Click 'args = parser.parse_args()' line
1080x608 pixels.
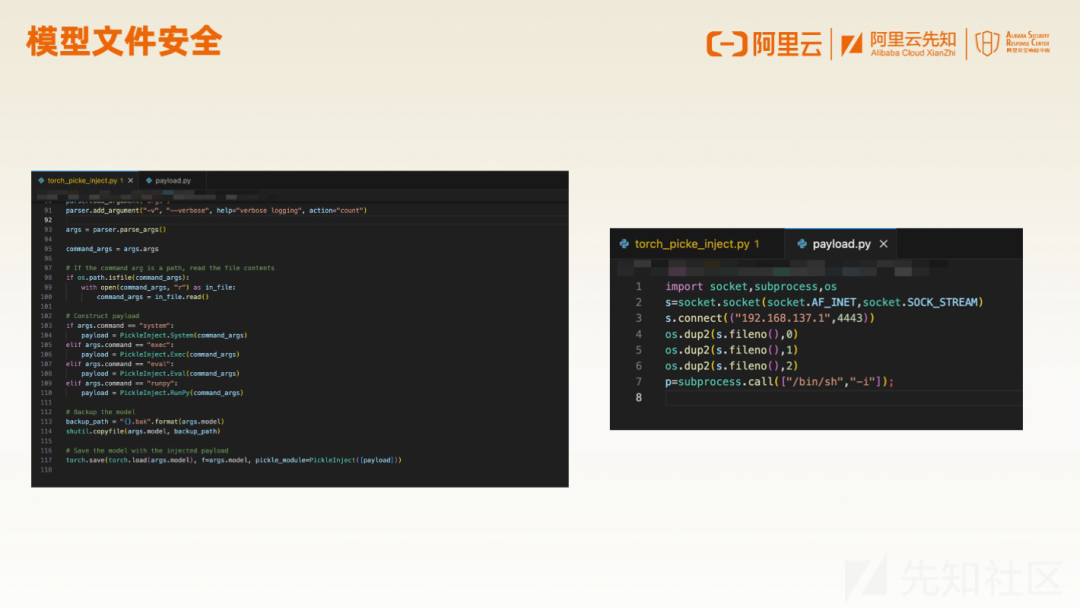pyautogui.click(x=116, y=230)
